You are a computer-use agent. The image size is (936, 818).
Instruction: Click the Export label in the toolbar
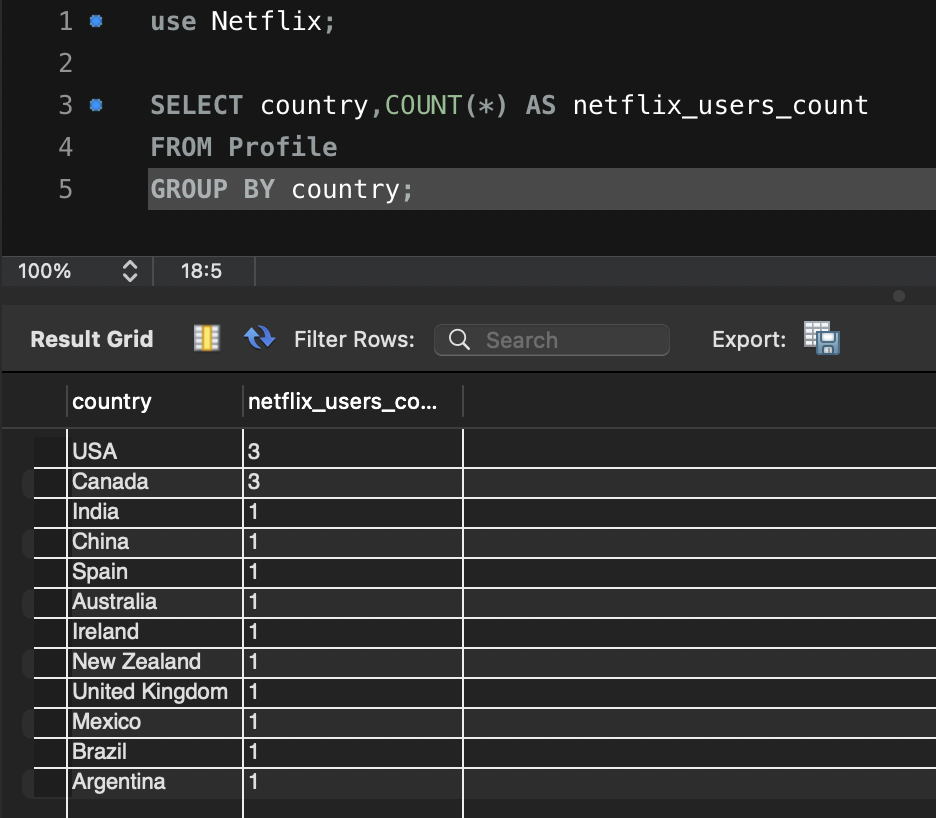749,339
